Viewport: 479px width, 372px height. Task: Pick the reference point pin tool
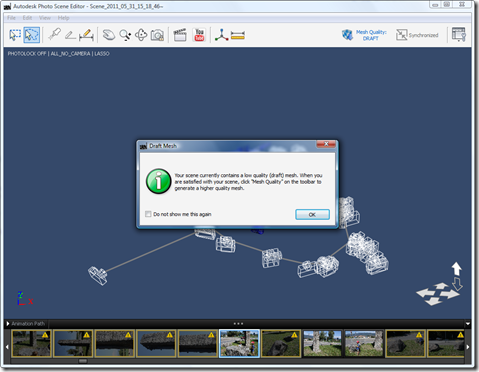54,34
